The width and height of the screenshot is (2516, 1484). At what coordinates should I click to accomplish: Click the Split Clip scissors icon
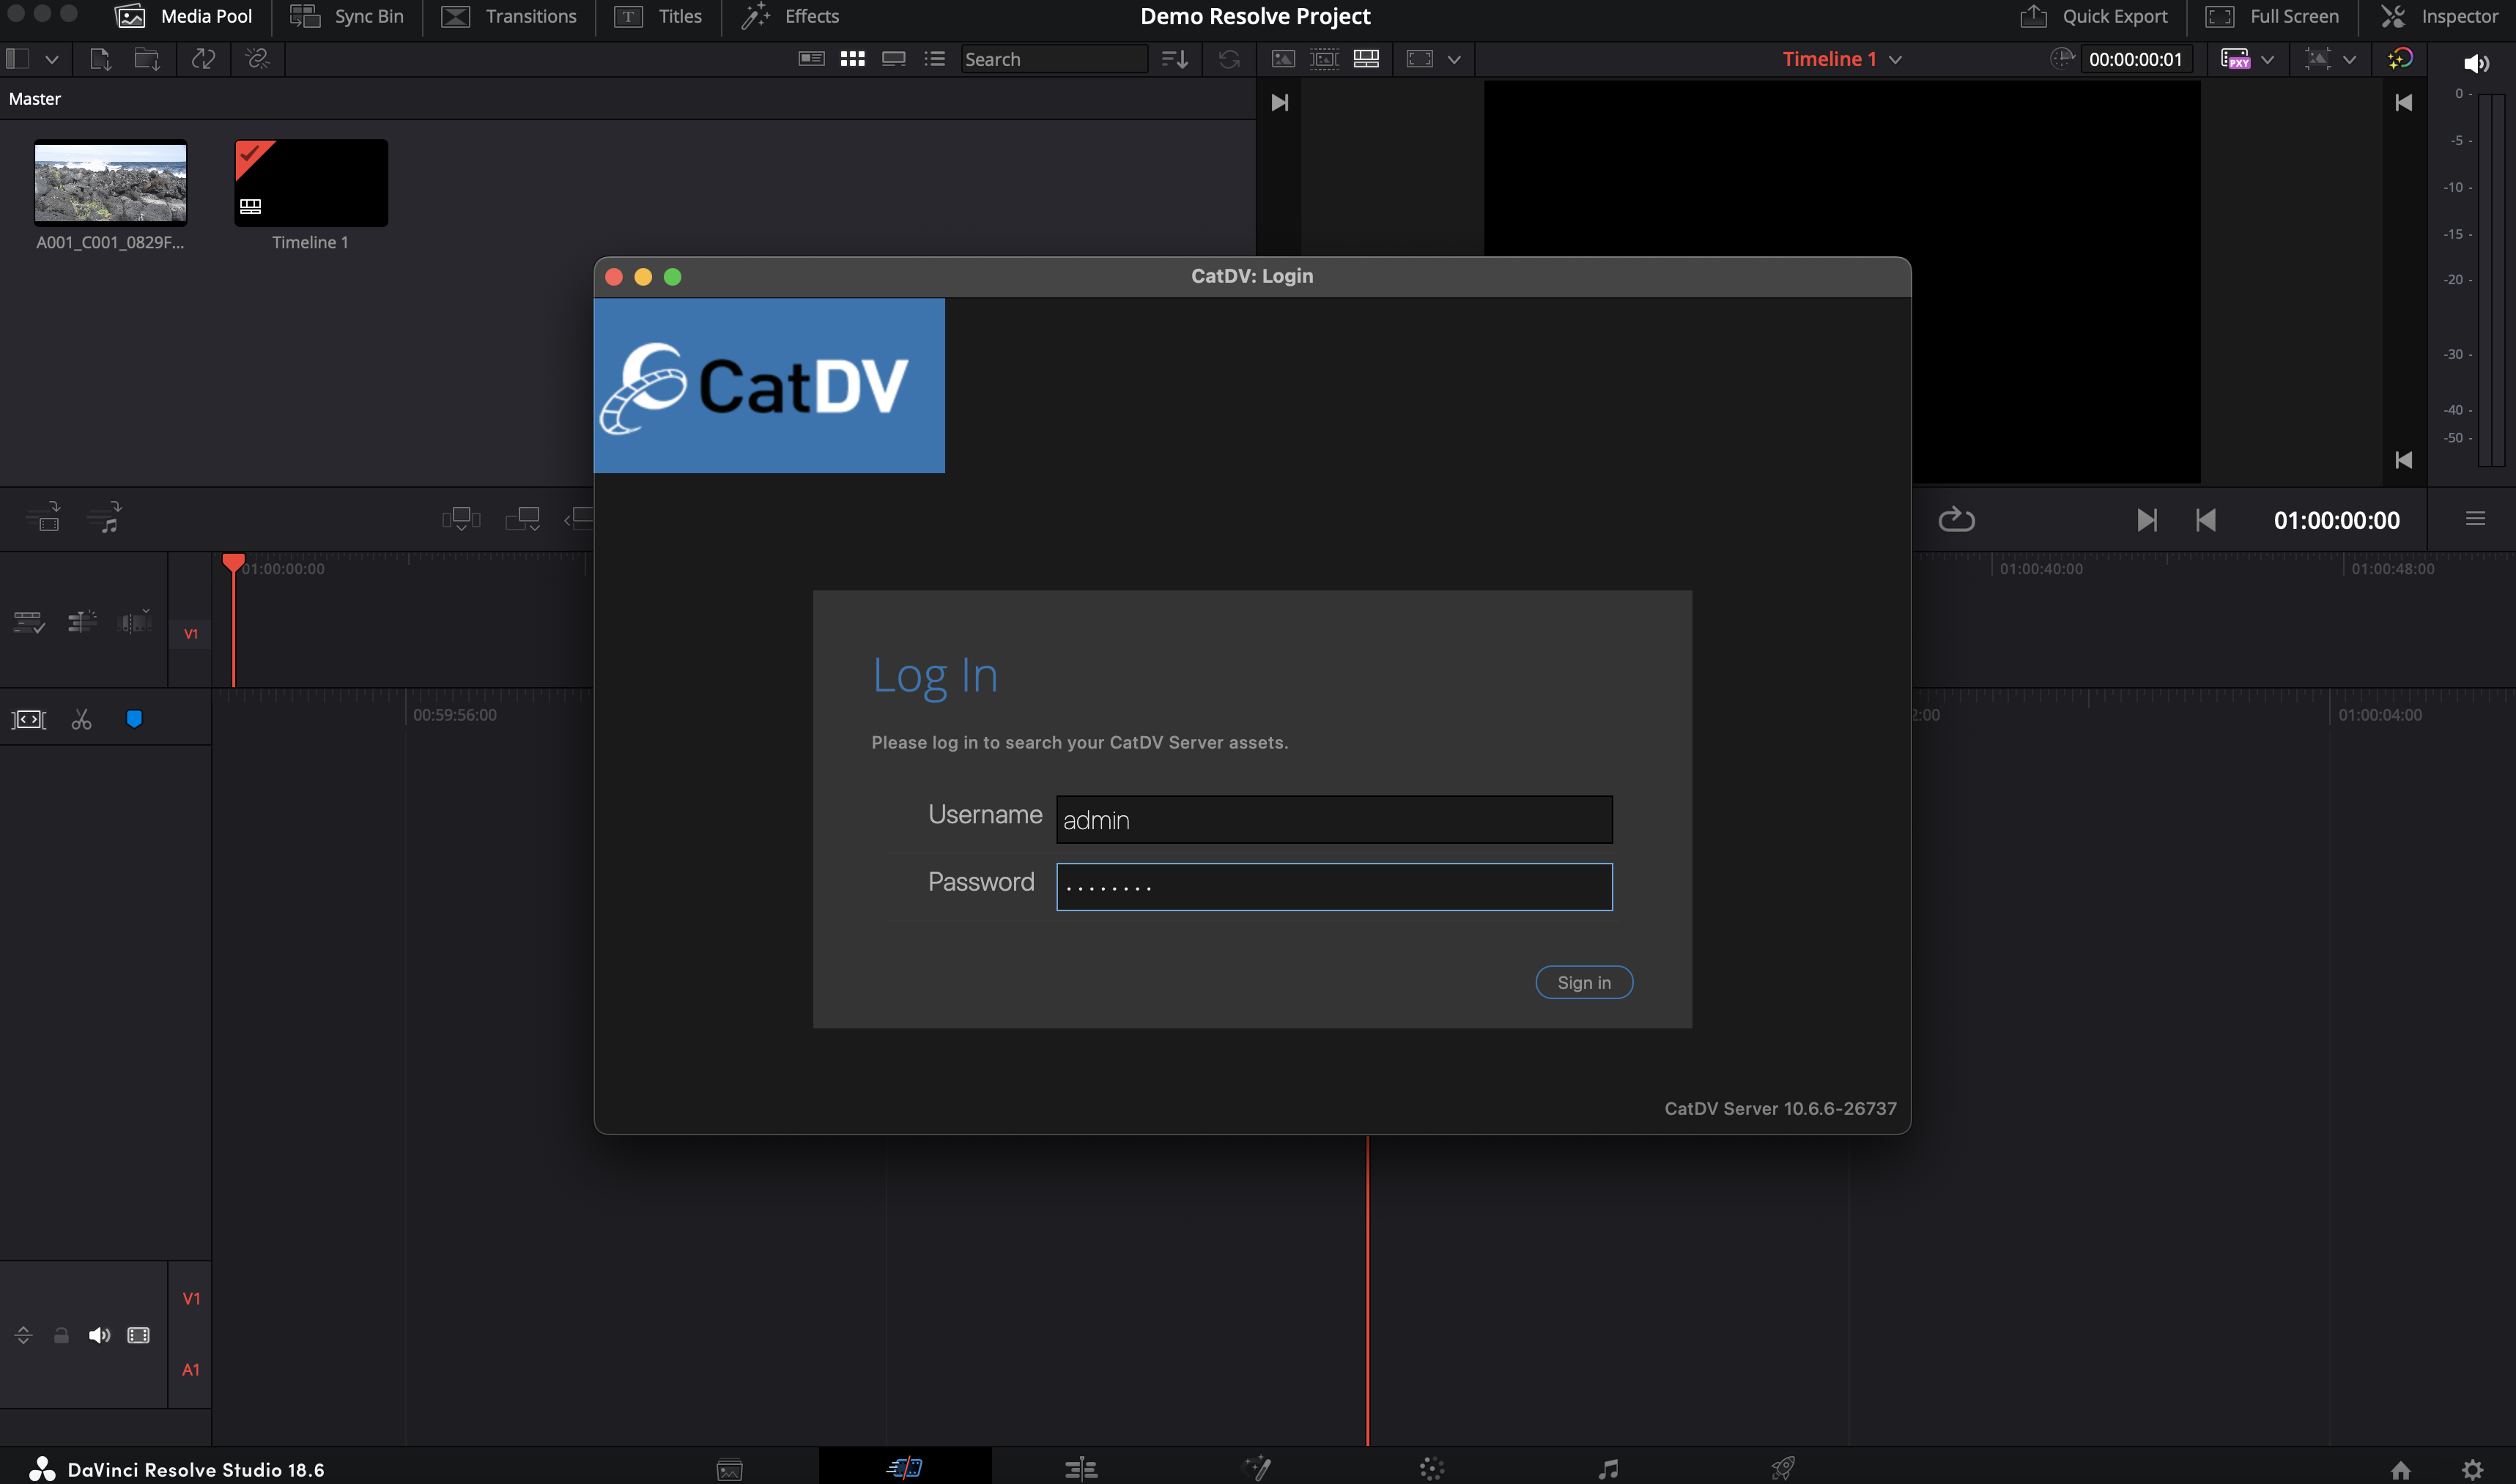point(82,719)
